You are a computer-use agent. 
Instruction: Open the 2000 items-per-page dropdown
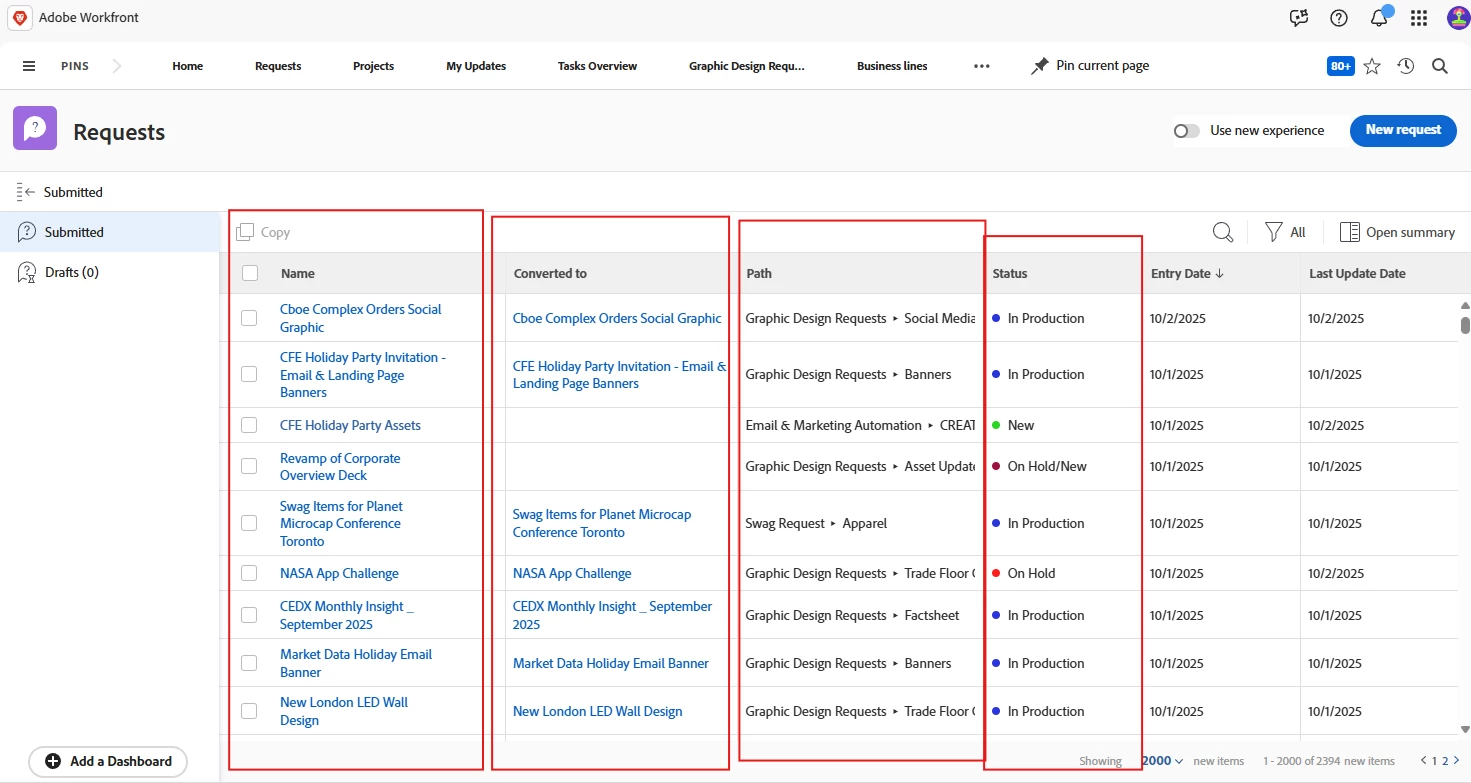point(1162,761)
